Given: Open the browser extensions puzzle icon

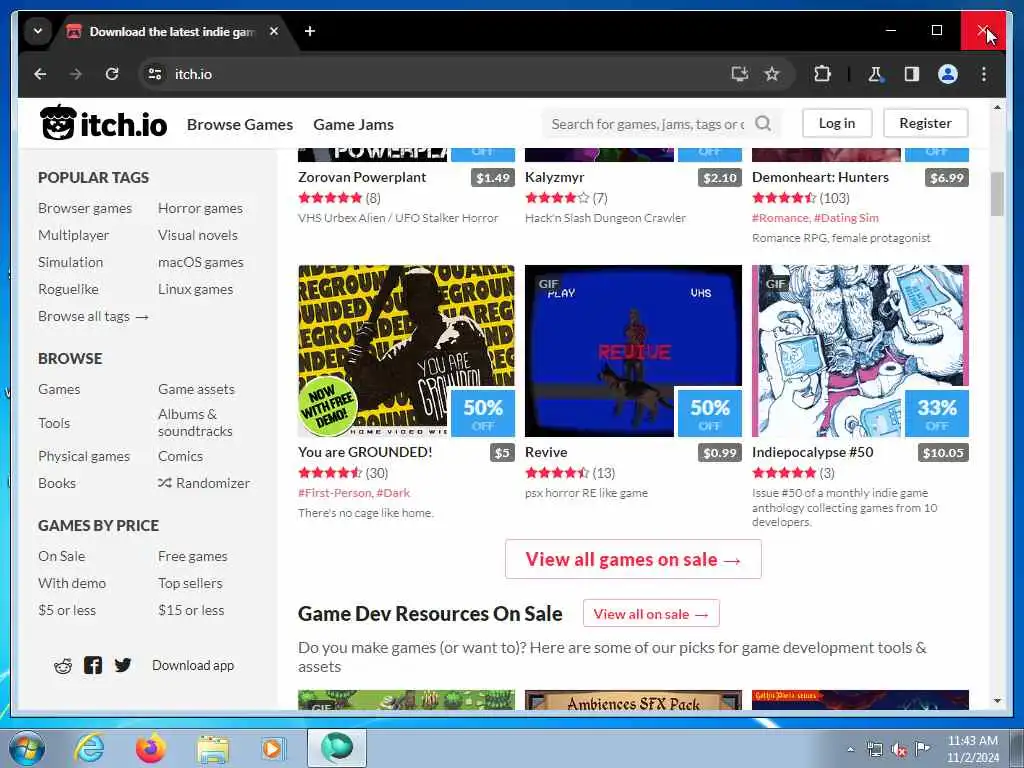Looking at the screenshot, I should point(822,74).
